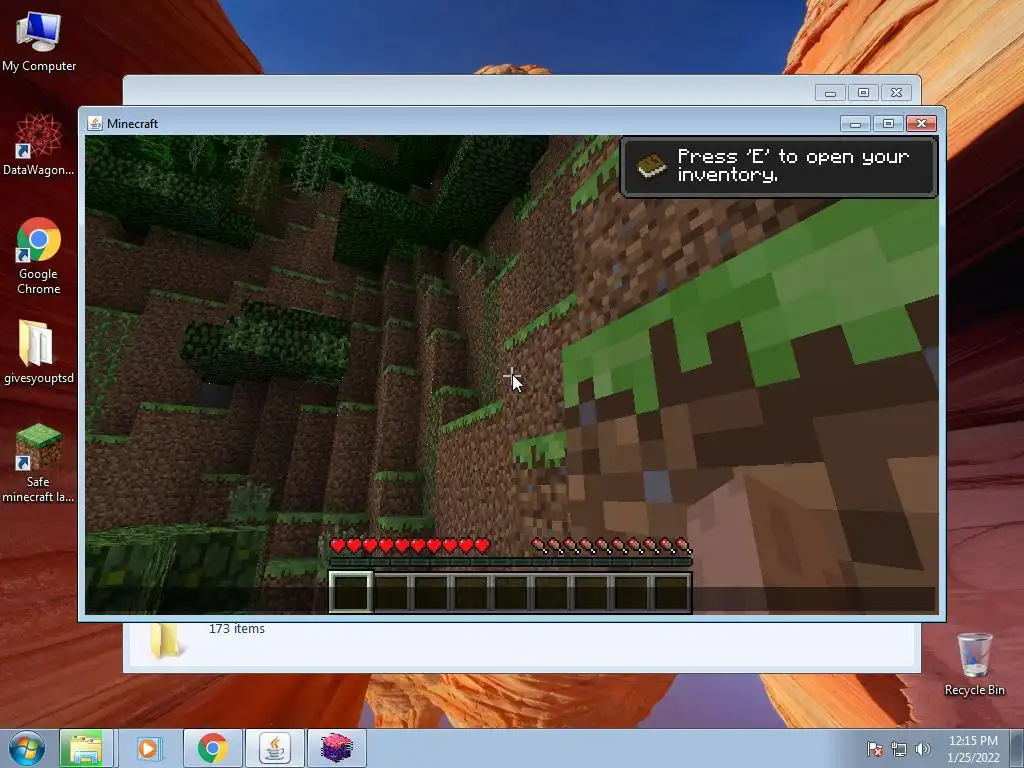1024x768 pixels.
Task: Open the volume speaker tray icon
Action: pyautogui.click(x=923, y=749)
